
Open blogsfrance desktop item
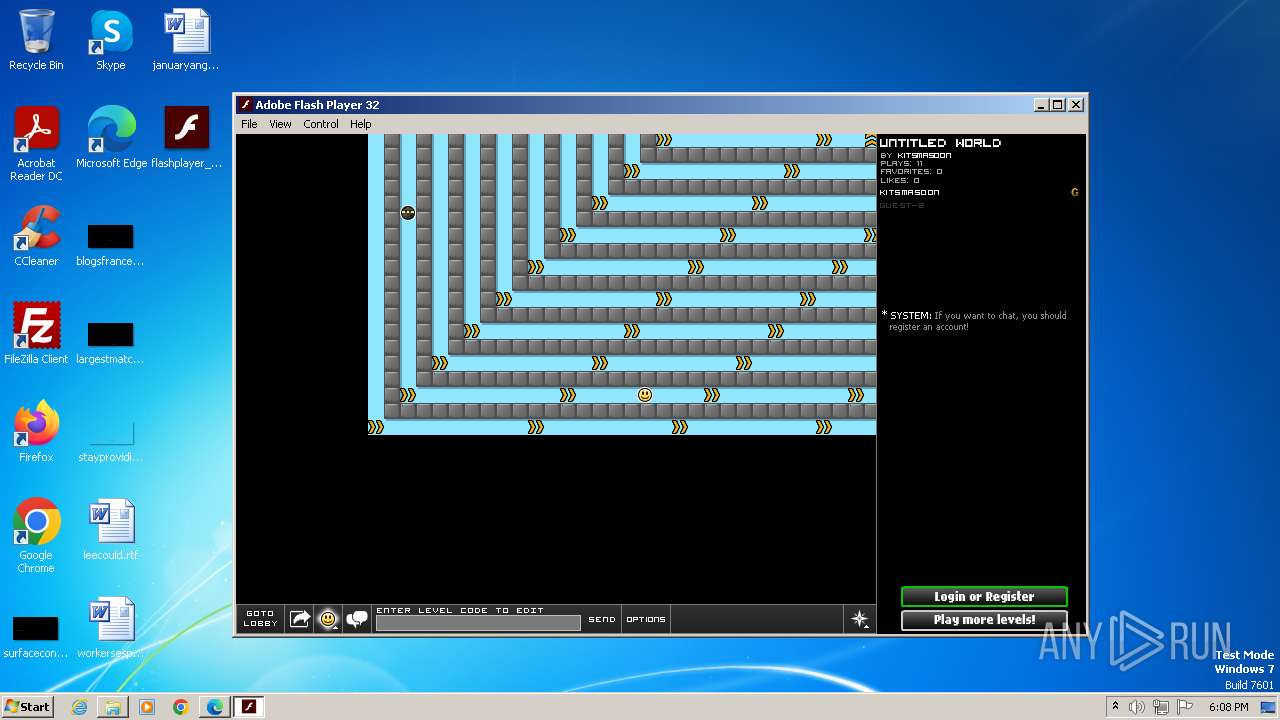click(111, 243)
